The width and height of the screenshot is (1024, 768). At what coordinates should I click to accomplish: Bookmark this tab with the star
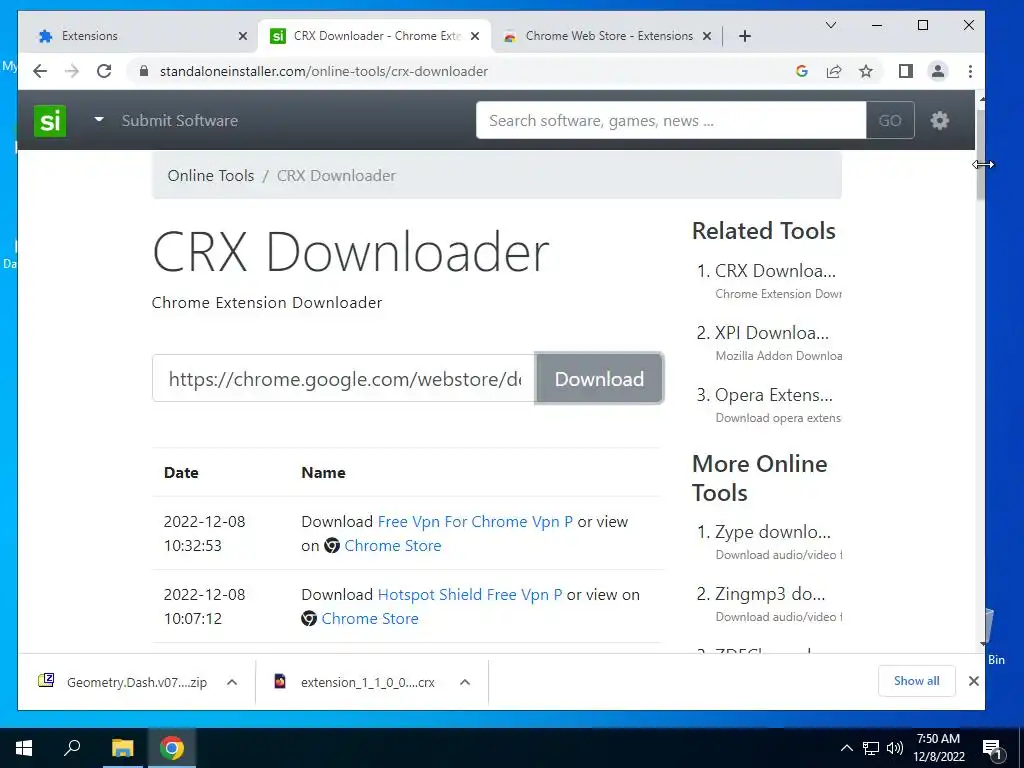point(866,71)
